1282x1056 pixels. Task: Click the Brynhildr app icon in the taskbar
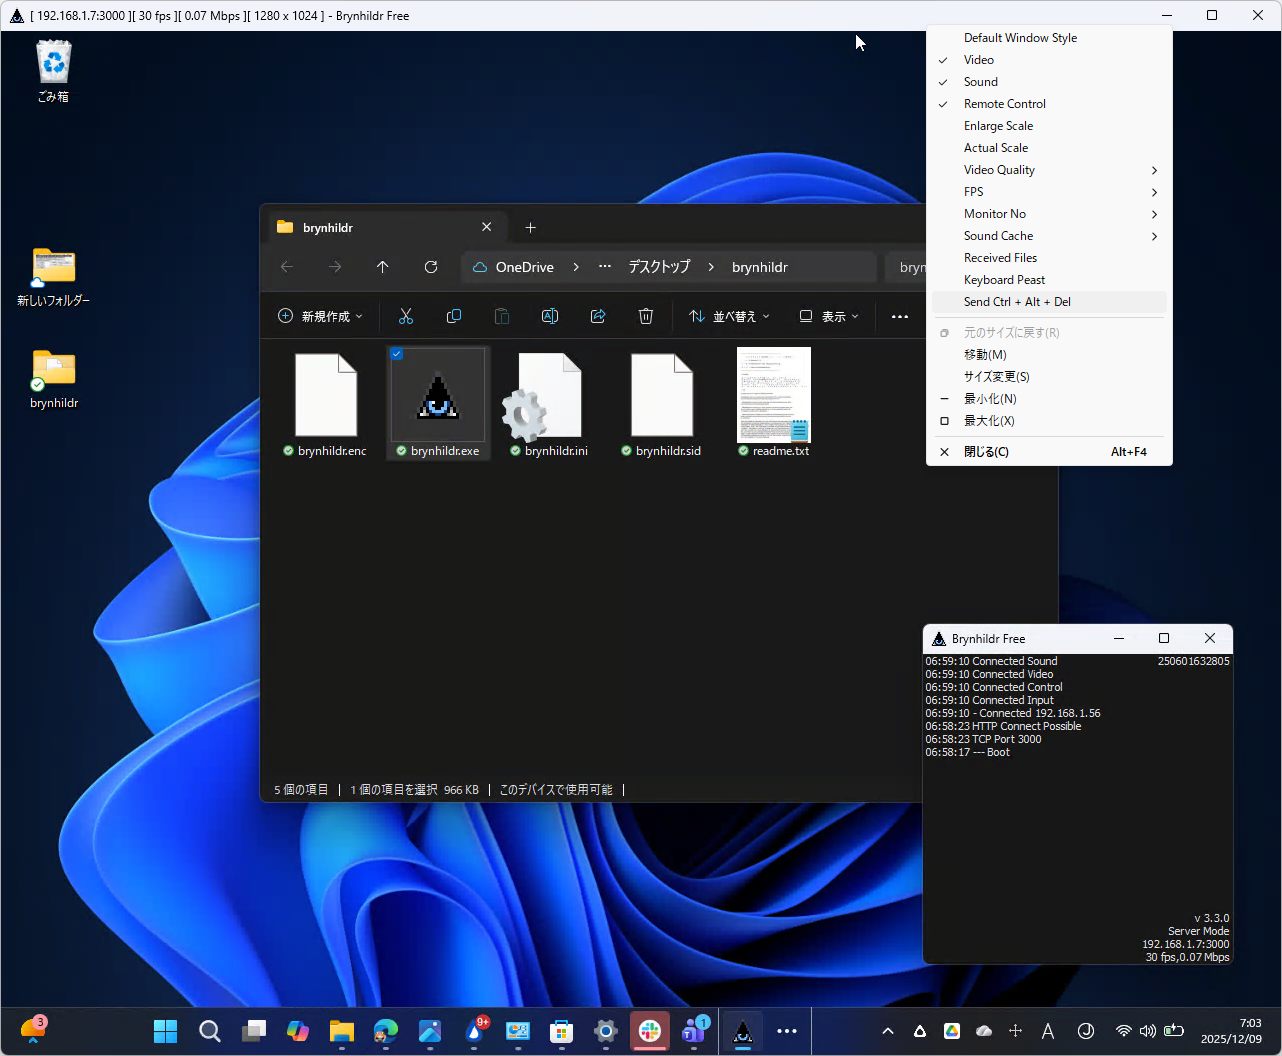point(743,1031)
